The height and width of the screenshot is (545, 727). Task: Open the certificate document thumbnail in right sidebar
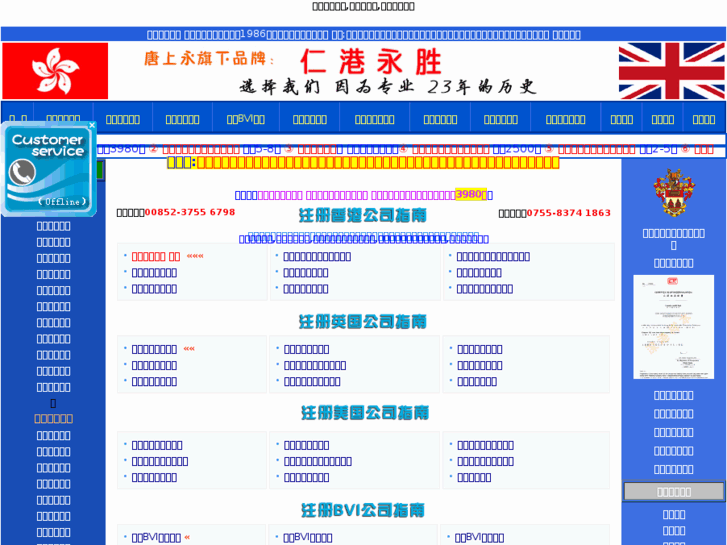click(x=674, y=327)
